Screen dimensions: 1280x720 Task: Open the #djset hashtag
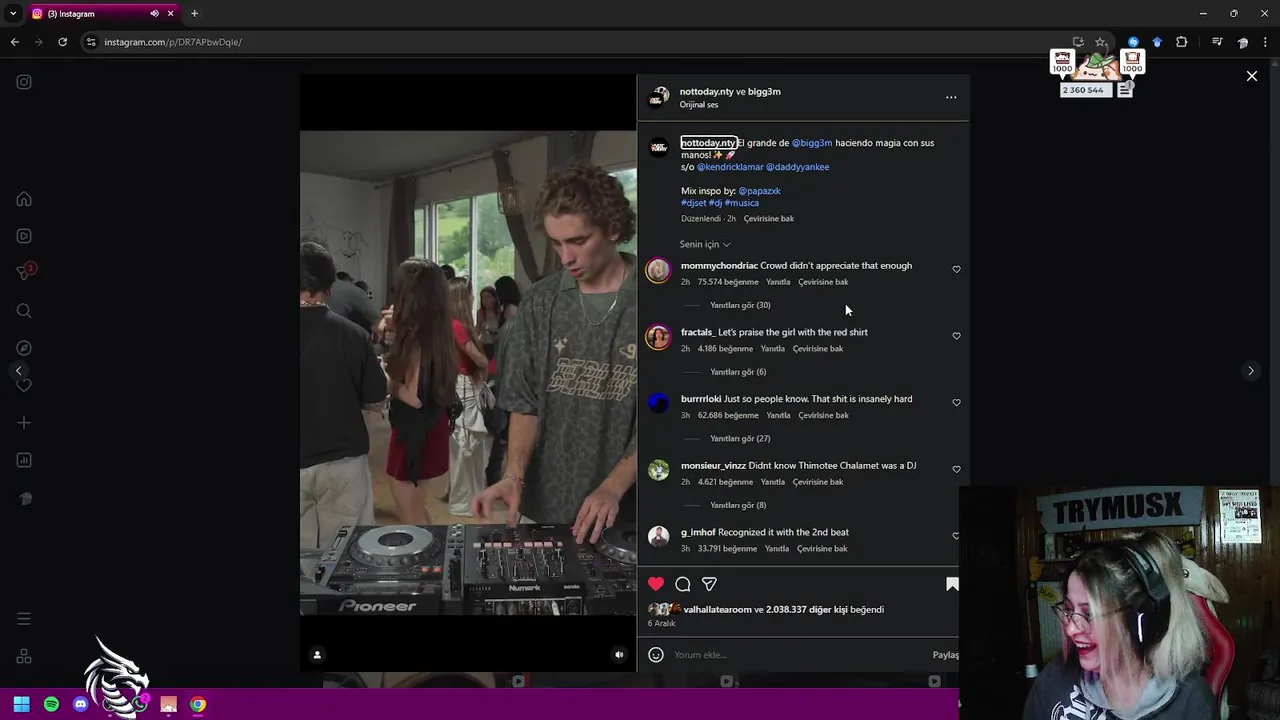coord(693,203)
